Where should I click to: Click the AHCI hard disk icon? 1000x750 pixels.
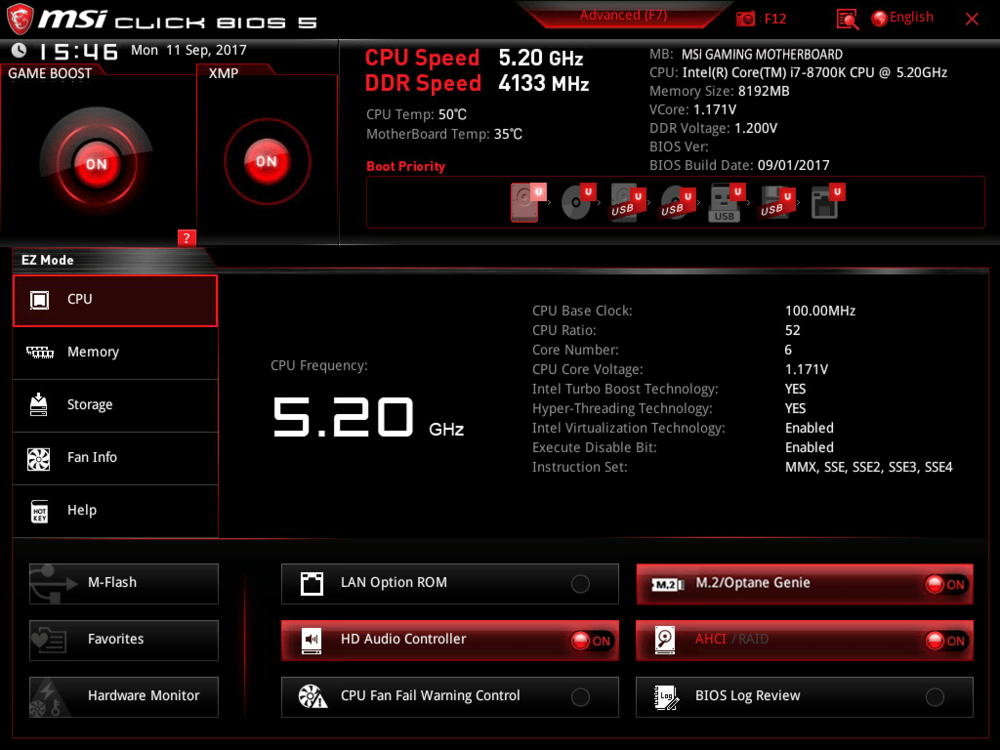[665, 640]
